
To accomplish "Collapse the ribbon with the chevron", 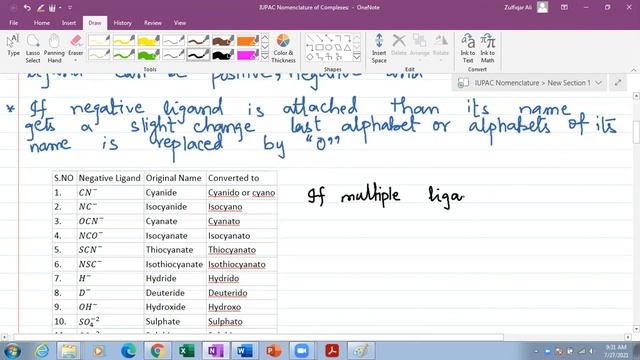I will [x=633, y=70].
